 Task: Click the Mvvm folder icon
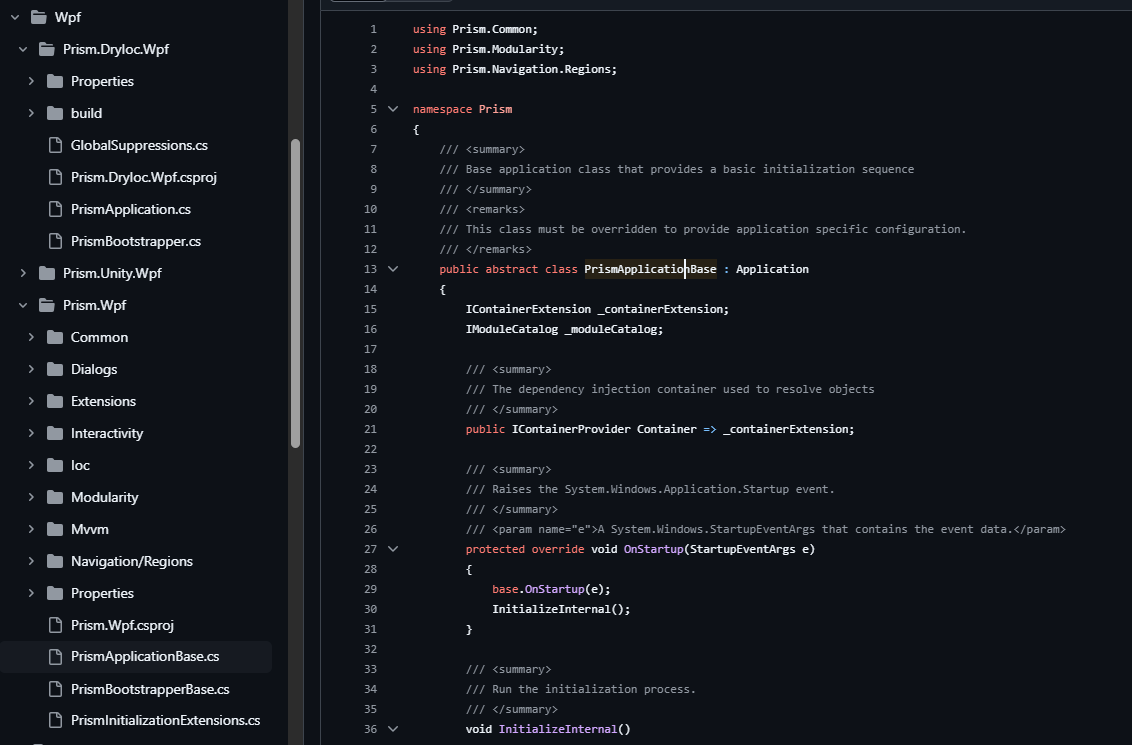[55, 529]
